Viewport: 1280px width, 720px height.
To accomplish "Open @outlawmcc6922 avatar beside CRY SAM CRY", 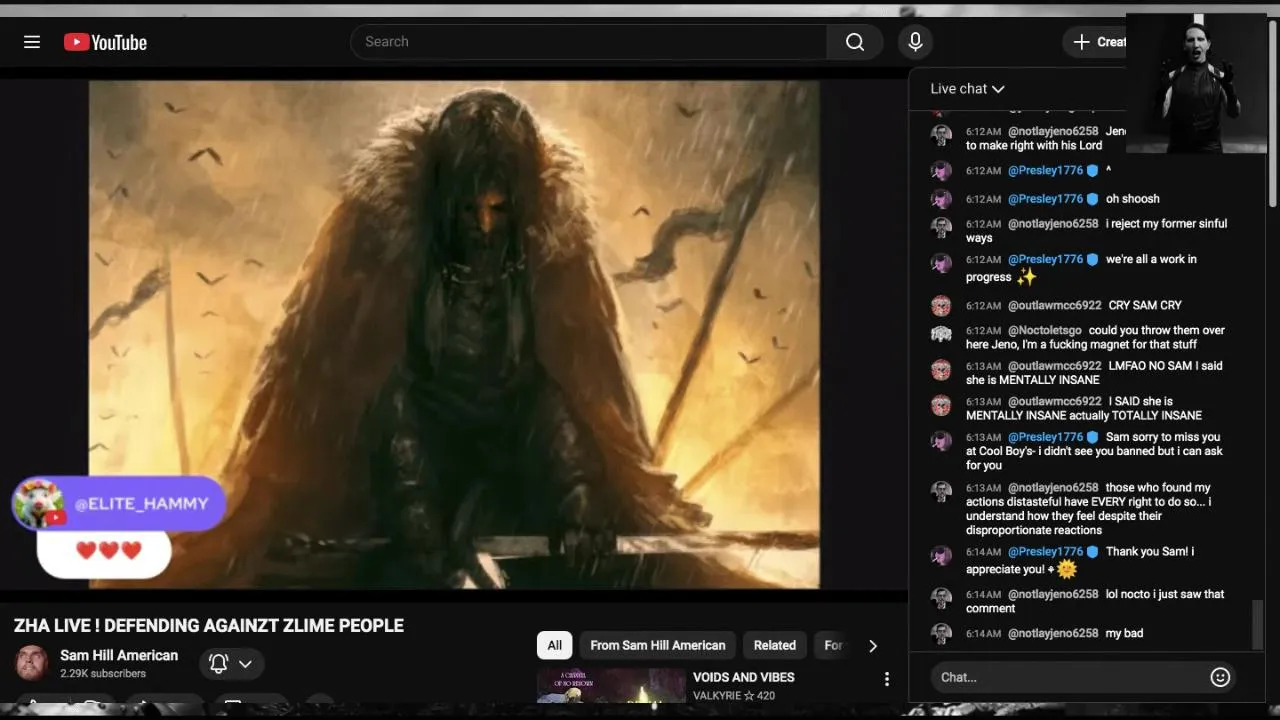I will coord(941,306).
